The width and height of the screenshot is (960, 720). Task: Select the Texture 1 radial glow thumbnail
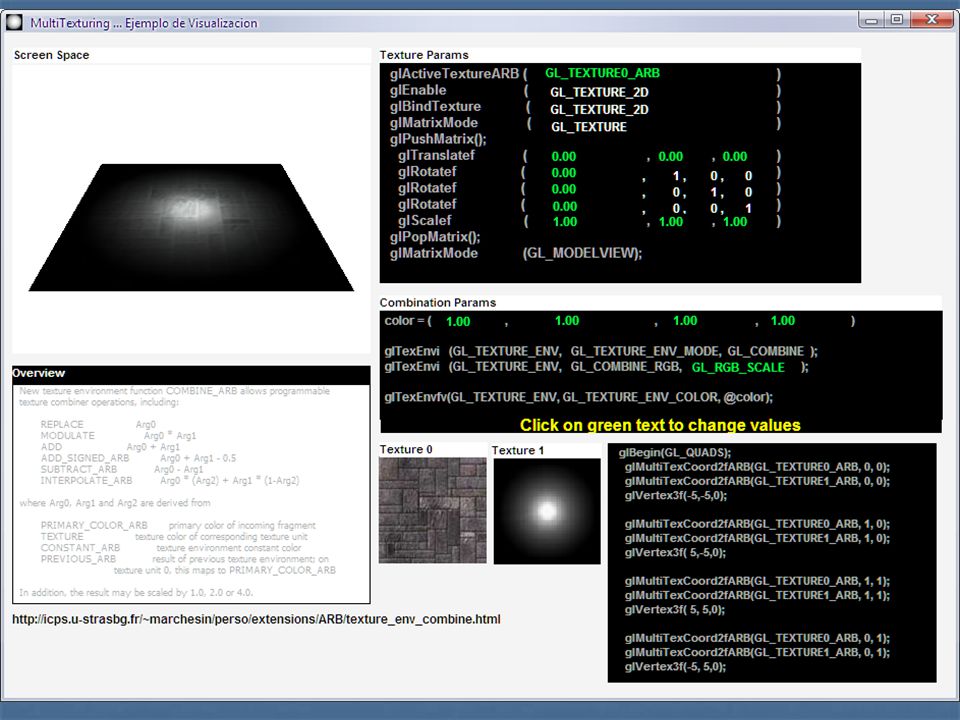pos(547,511)
